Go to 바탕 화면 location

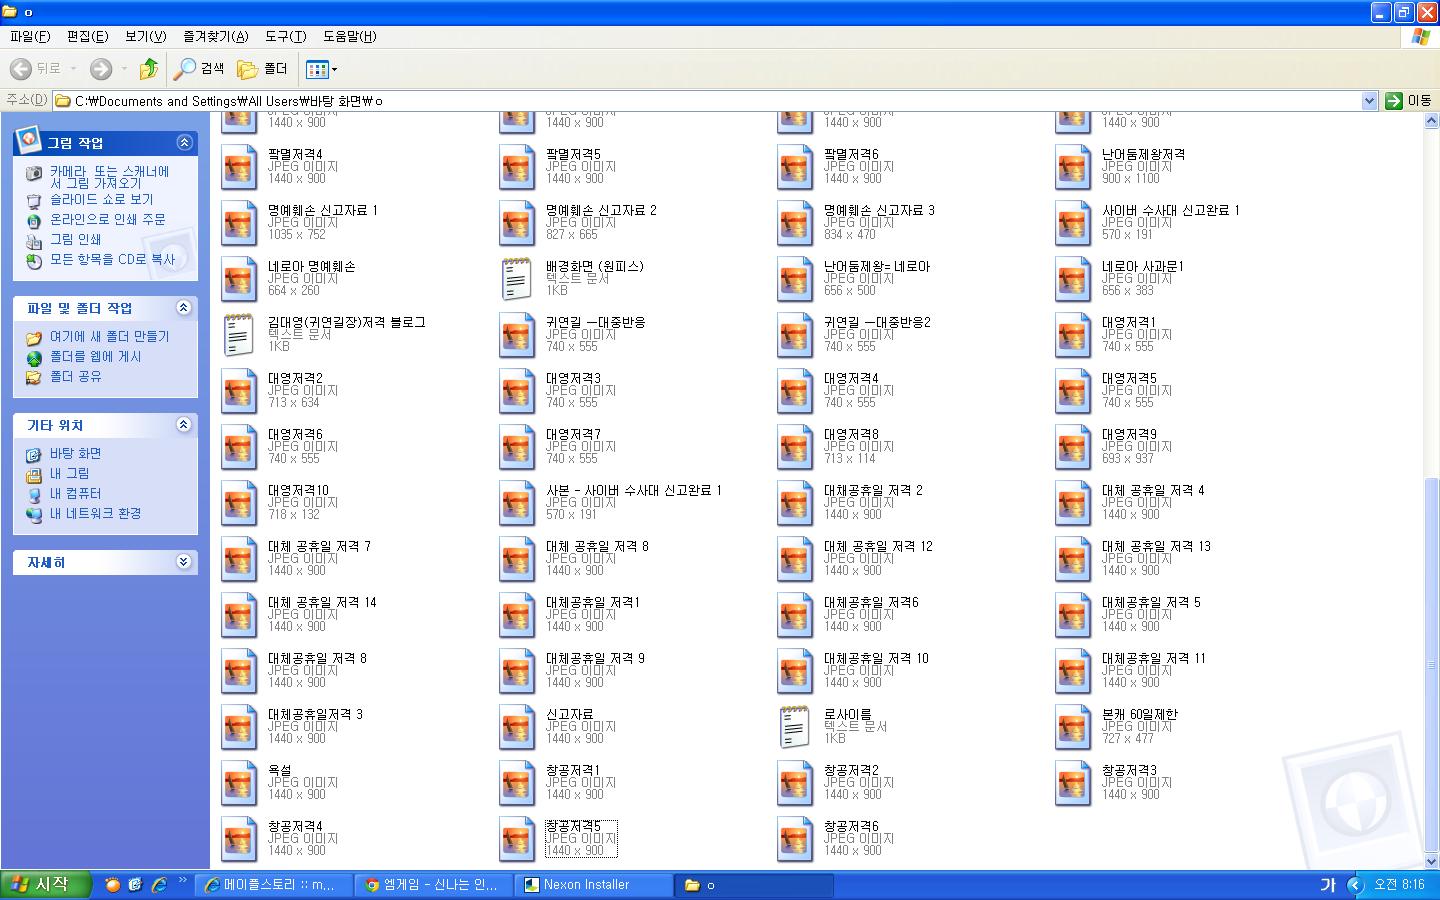click(76, 453)
